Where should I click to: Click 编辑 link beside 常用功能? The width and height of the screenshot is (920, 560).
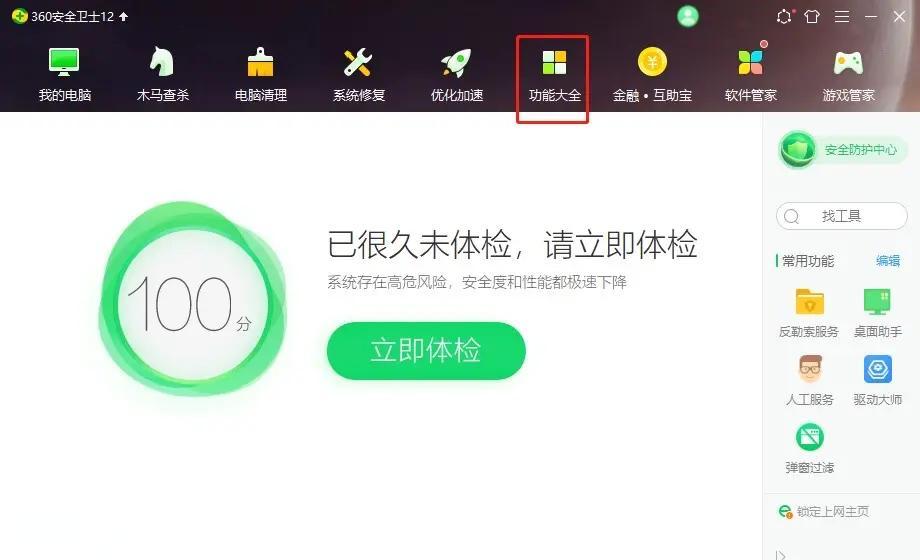[888, 261]
